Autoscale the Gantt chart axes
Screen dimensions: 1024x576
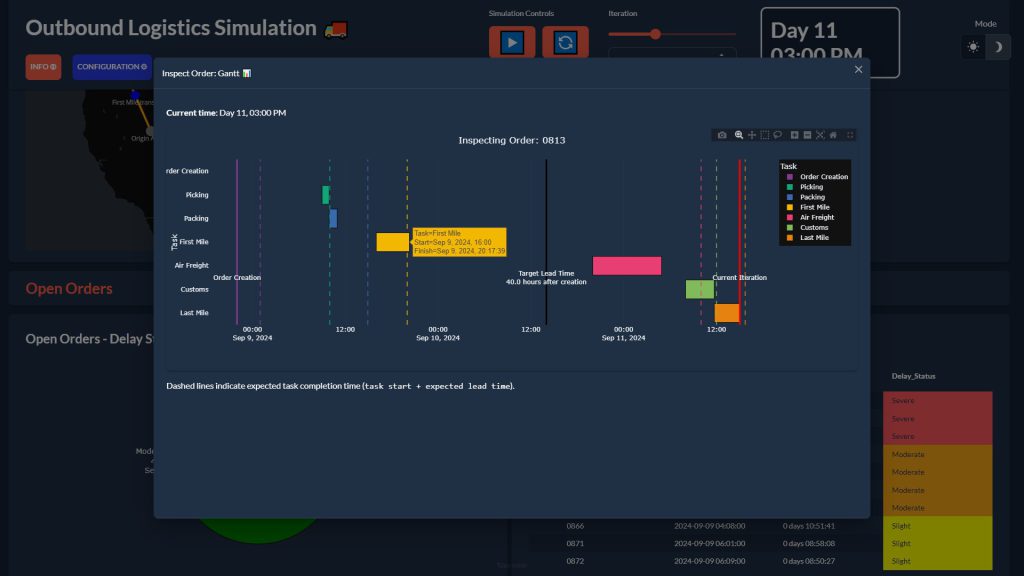pyautogui.click(x=820, y=135)
